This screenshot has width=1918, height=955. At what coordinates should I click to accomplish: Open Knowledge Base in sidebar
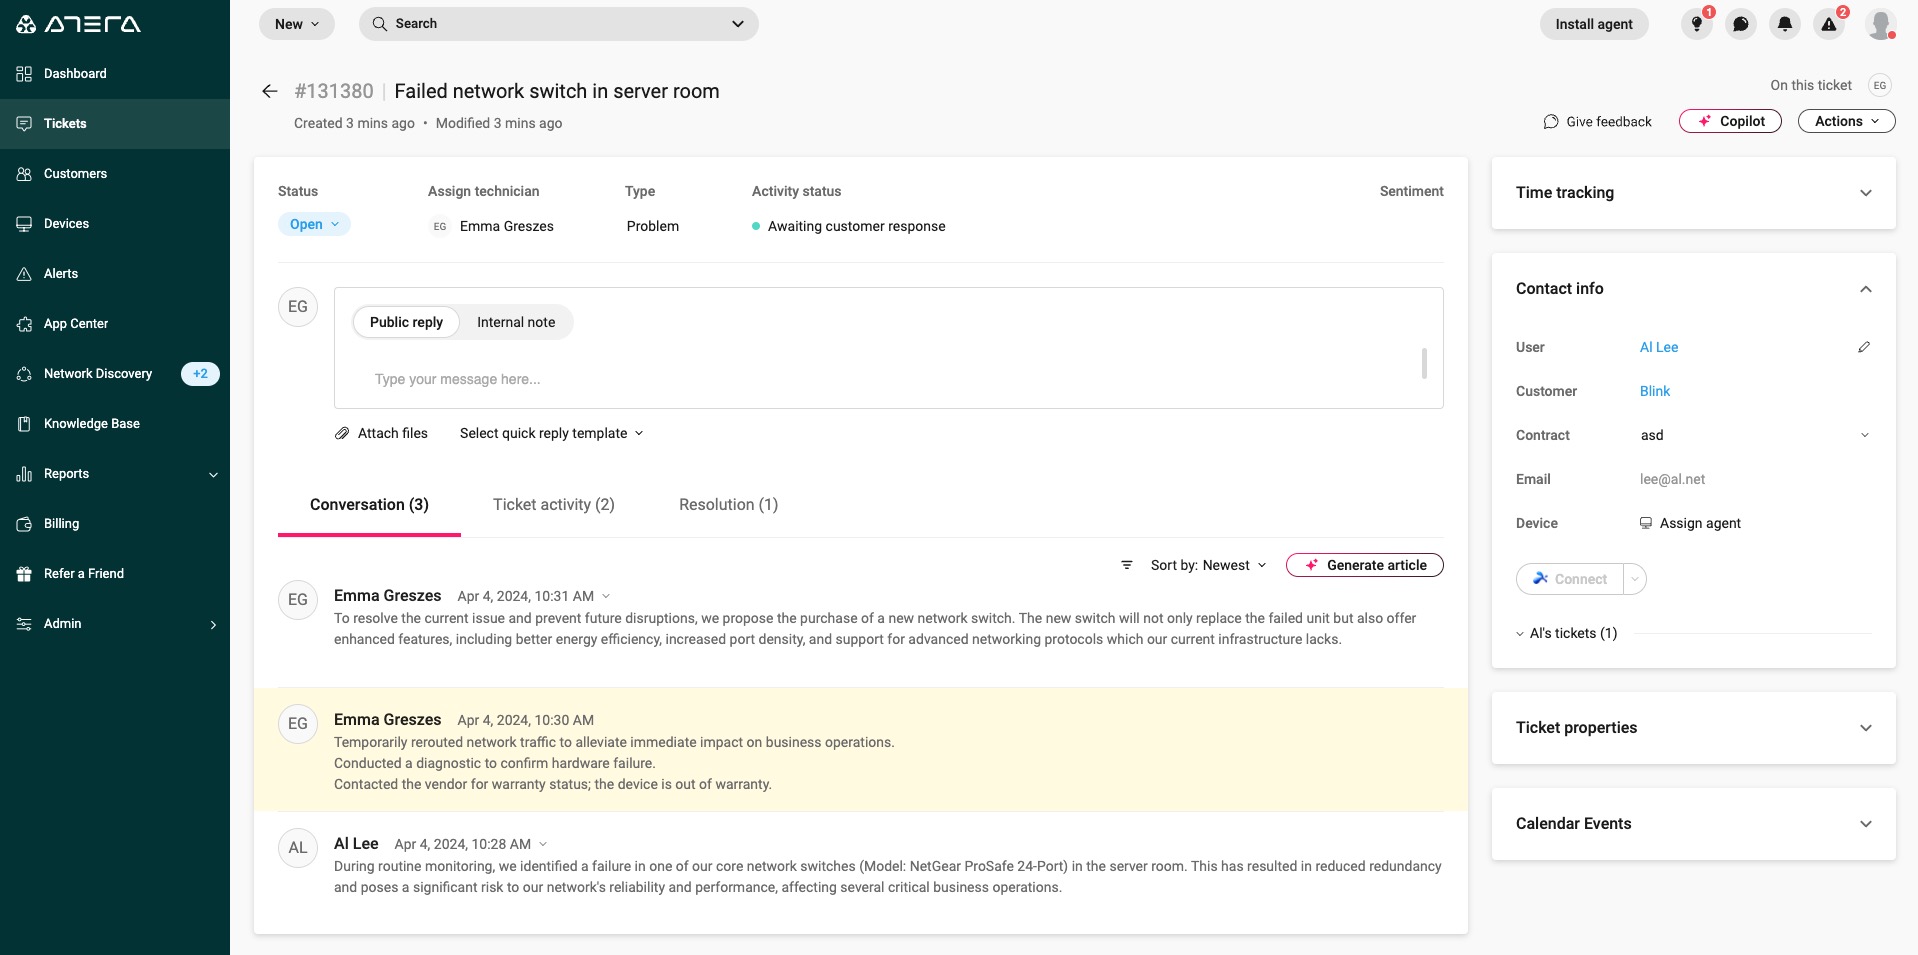pos(115,424)
